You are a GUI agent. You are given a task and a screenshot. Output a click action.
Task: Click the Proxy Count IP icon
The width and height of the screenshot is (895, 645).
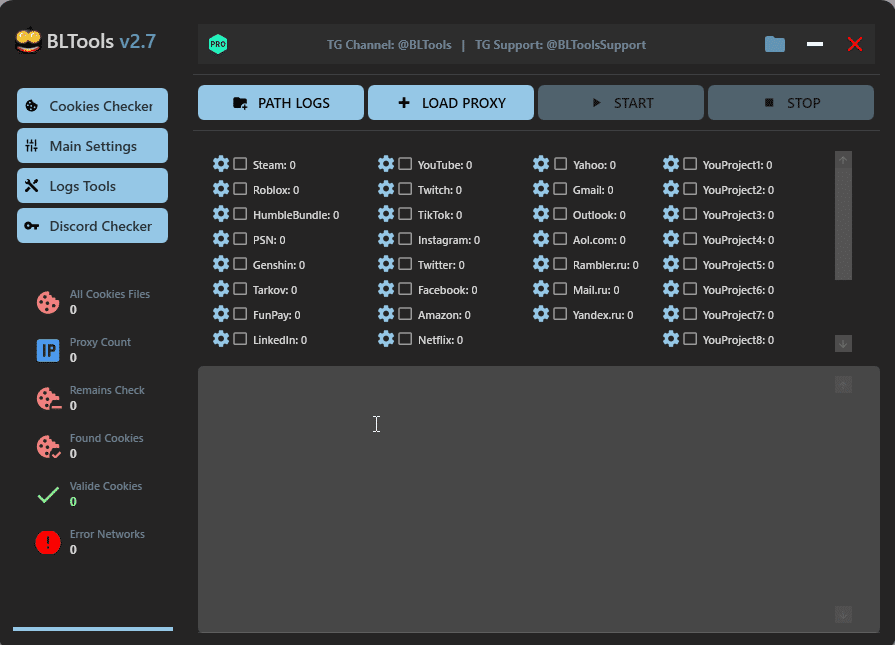pos(48,349)
